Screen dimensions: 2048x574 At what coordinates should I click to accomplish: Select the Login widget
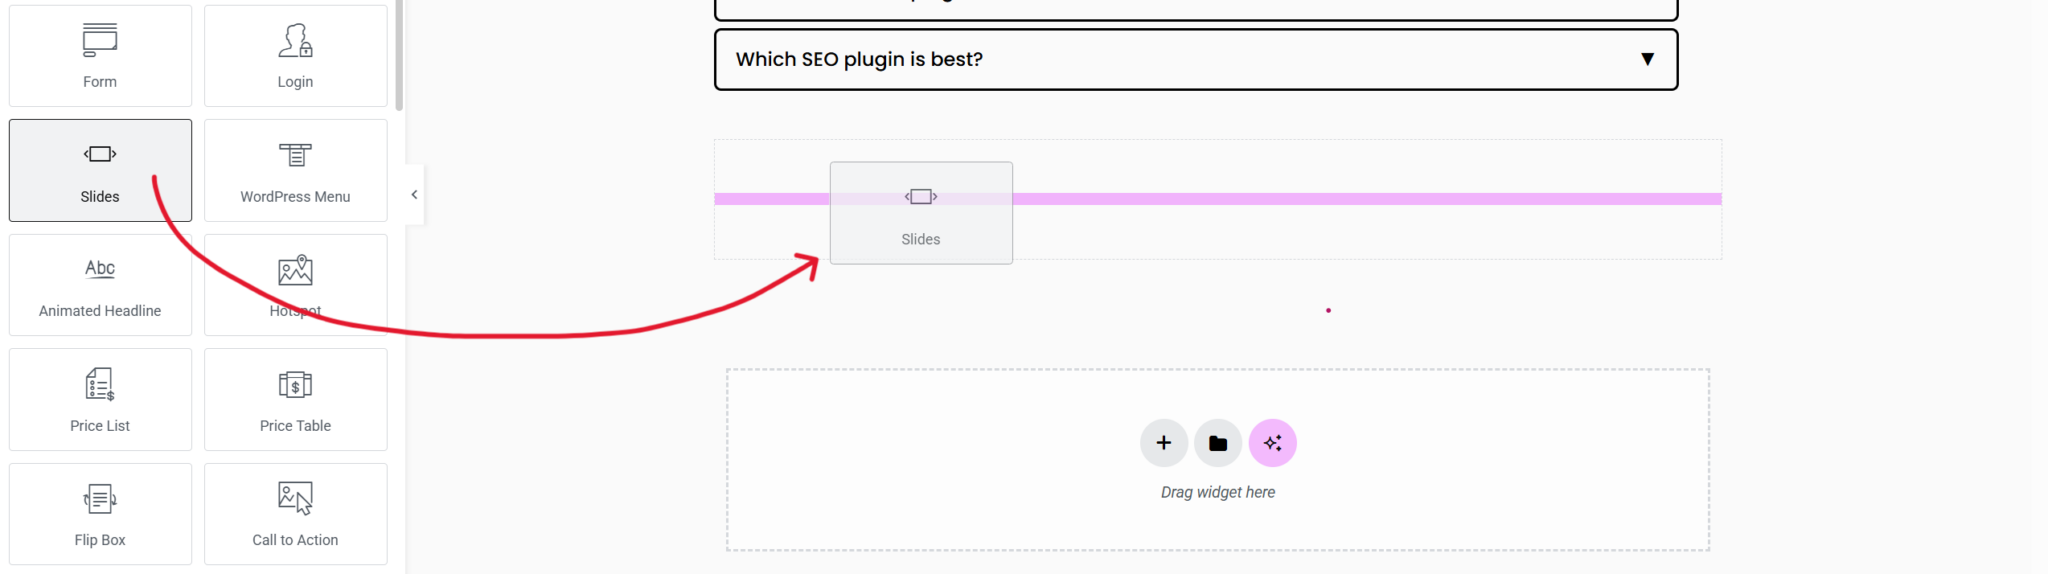[295, 56]
